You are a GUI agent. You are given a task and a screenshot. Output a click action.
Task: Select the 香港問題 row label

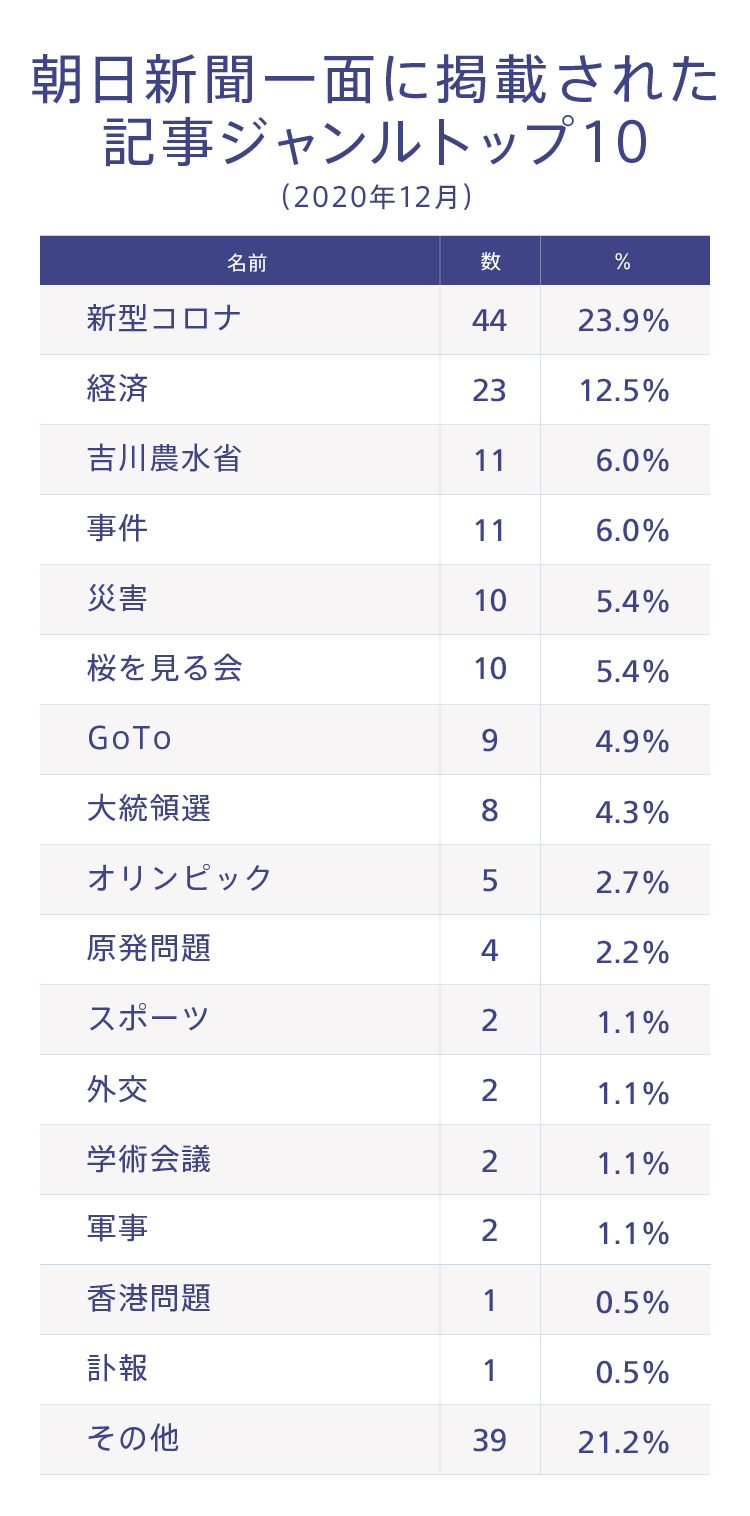(149, 1299)
